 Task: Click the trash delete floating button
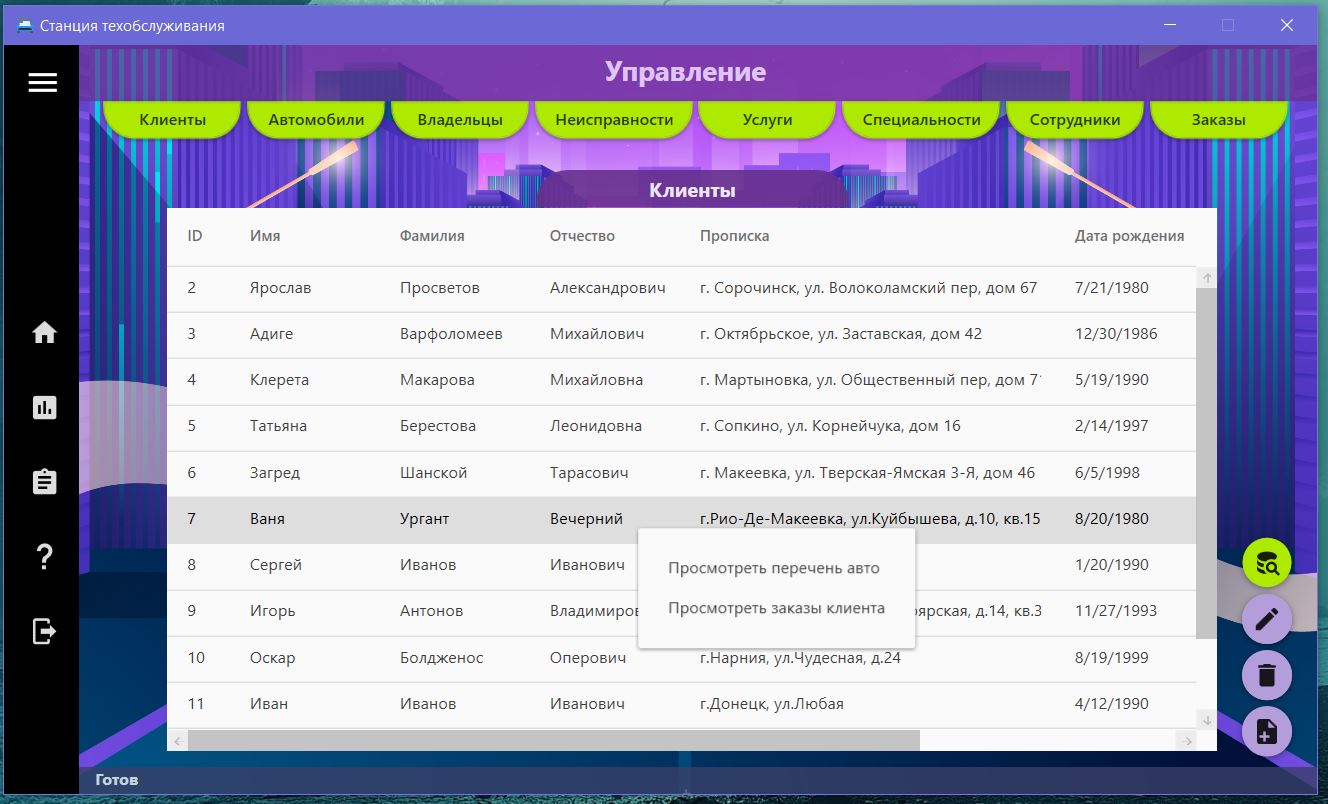(1267, 676)
